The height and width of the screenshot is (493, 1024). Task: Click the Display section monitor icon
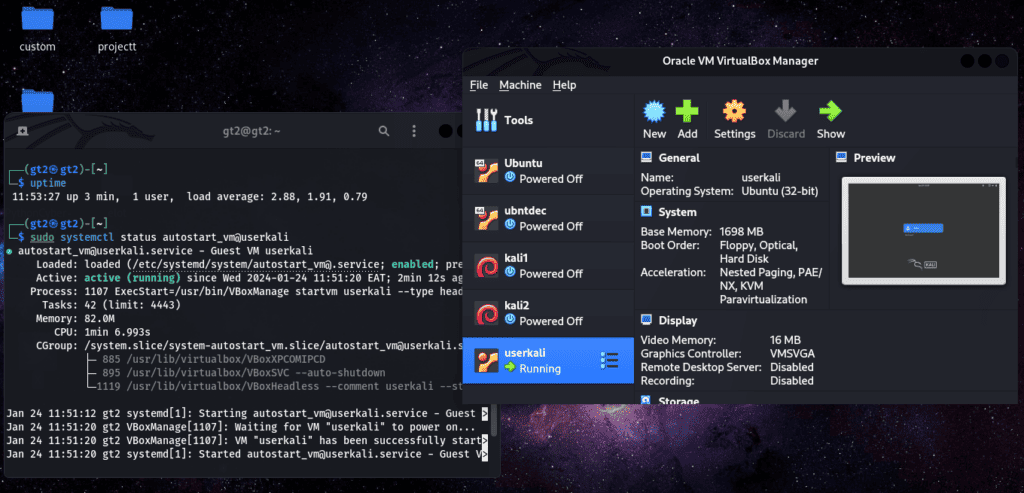646,321
